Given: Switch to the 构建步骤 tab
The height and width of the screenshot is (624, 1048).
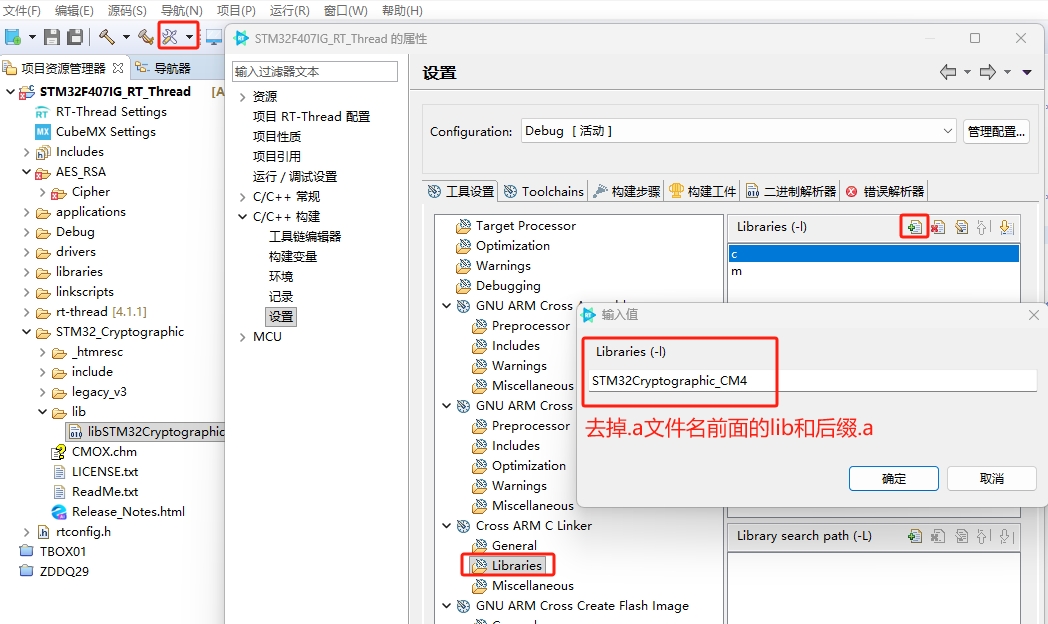Looking at the screenshot, I should (628, 191).
